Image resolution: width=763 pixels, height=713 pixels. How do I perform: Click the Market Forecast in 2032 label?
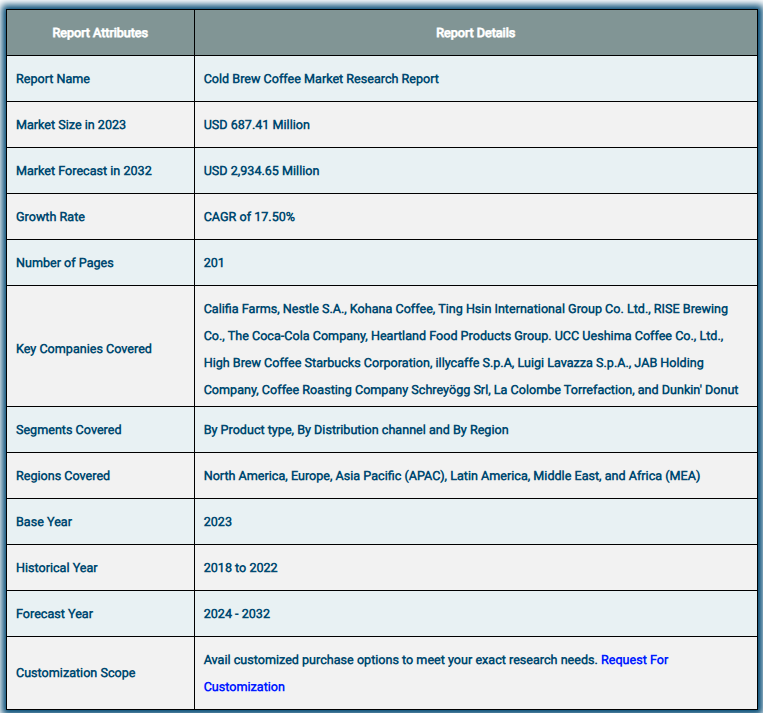84,171
